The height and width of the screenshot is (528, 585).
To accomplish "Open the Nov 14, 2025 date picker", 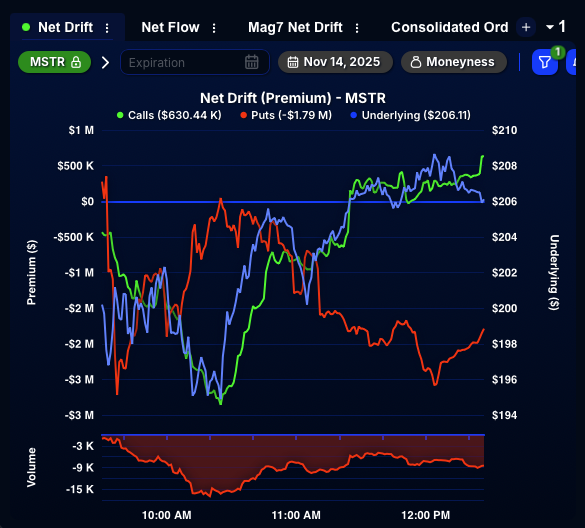I will [335, 62].
